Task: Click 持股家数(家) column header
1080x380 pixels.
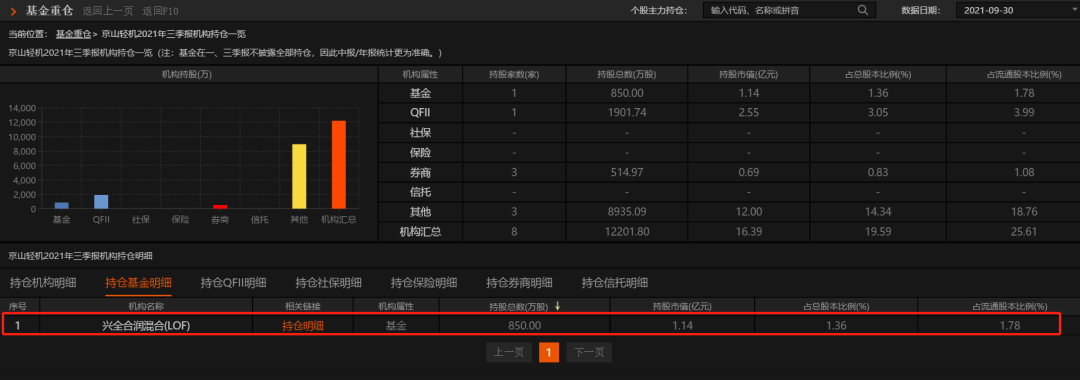Action: 513,74
